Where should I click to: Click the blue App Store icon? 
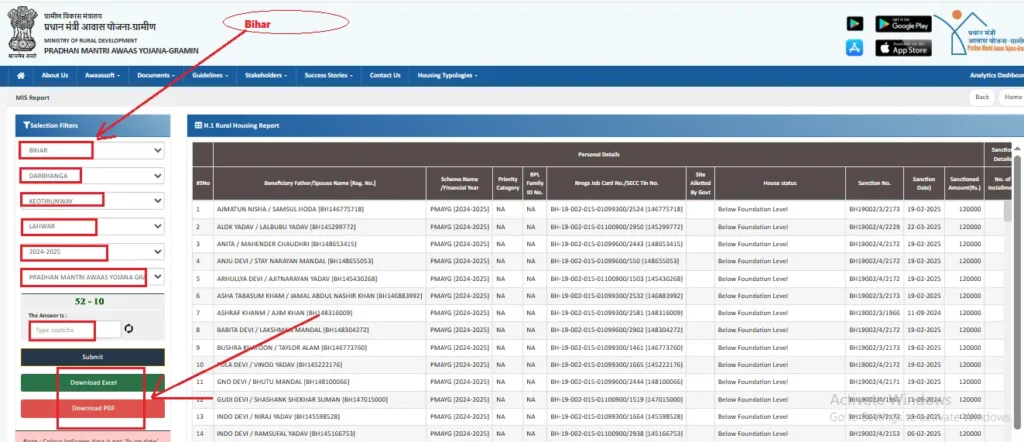coord(854,48)
